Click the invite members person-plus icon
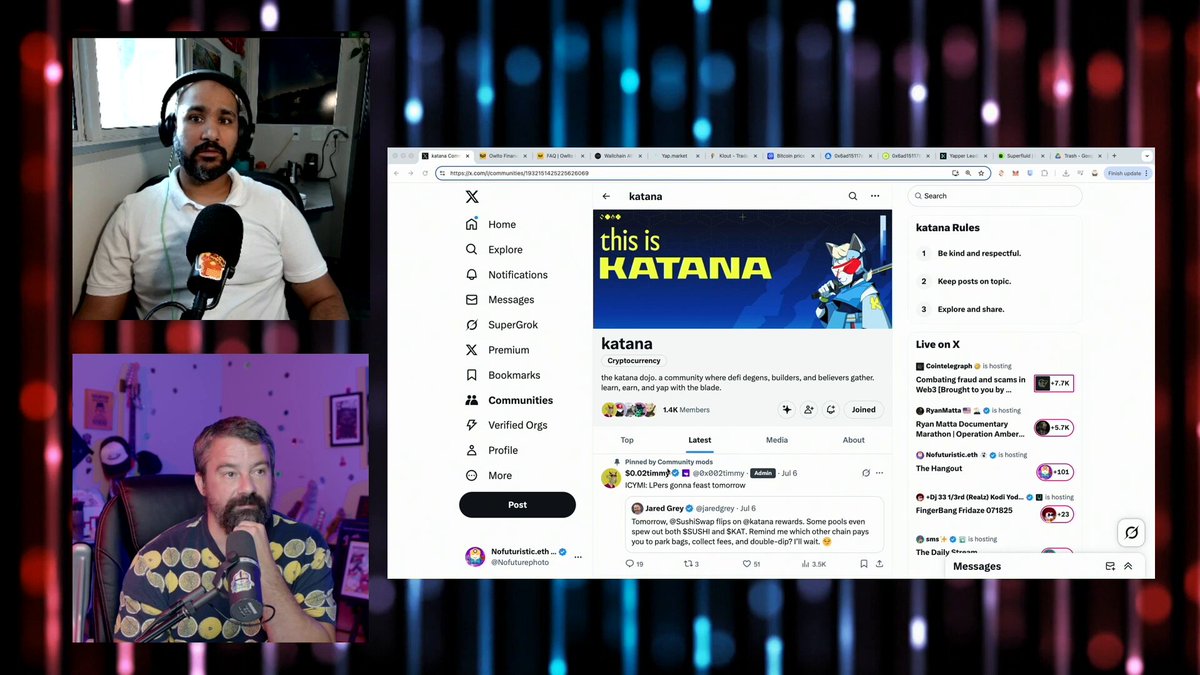 tap(809, 409)
